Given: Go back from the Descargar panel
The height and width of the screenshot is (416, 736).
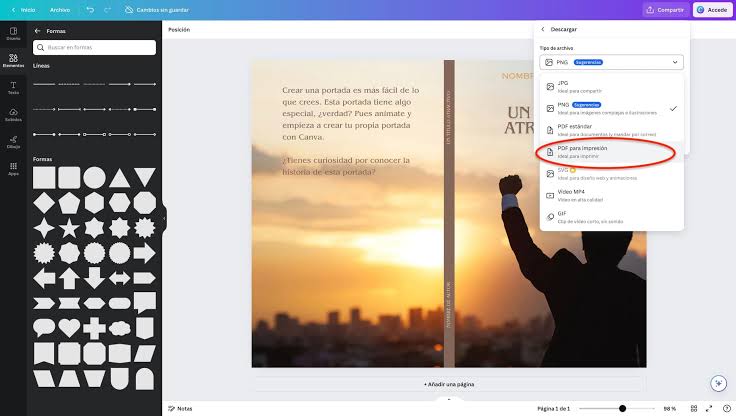Looking at the screenshot, I should [543, 29].
